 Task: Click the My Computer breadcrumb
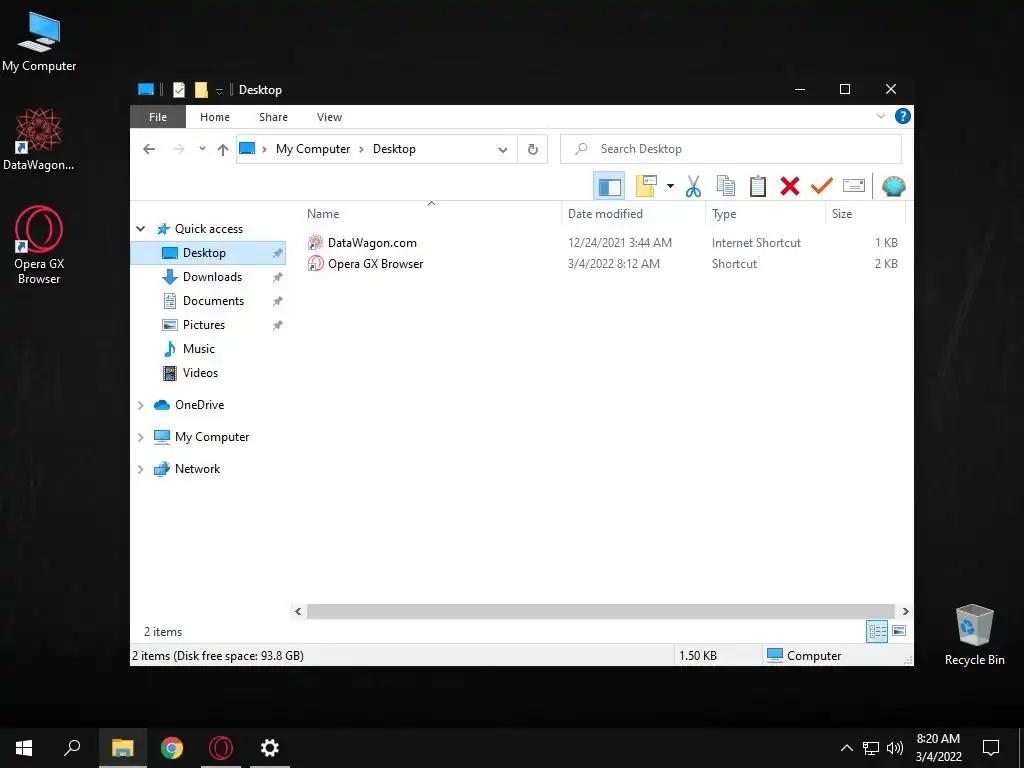(x=313, y=149)
